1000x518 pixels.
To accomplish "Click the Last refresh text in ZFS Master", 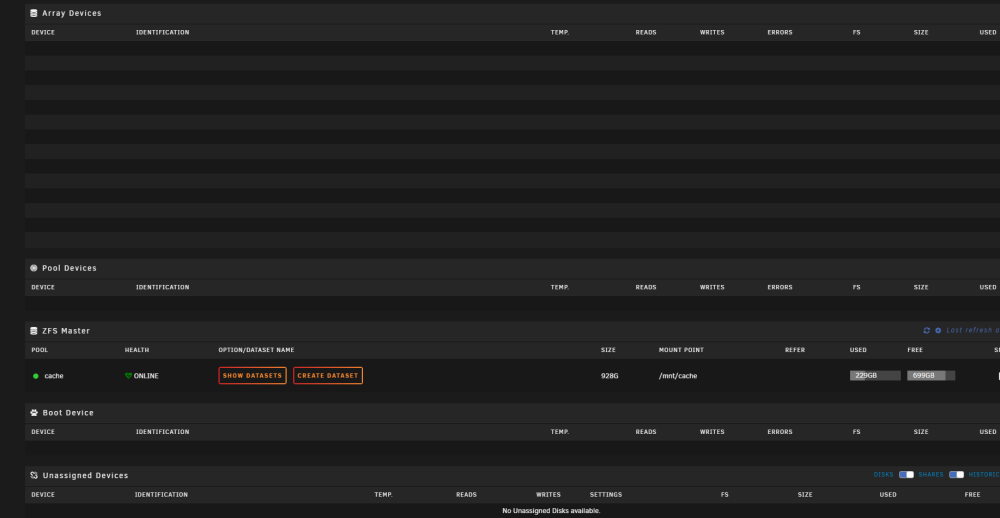I will 973,330.
